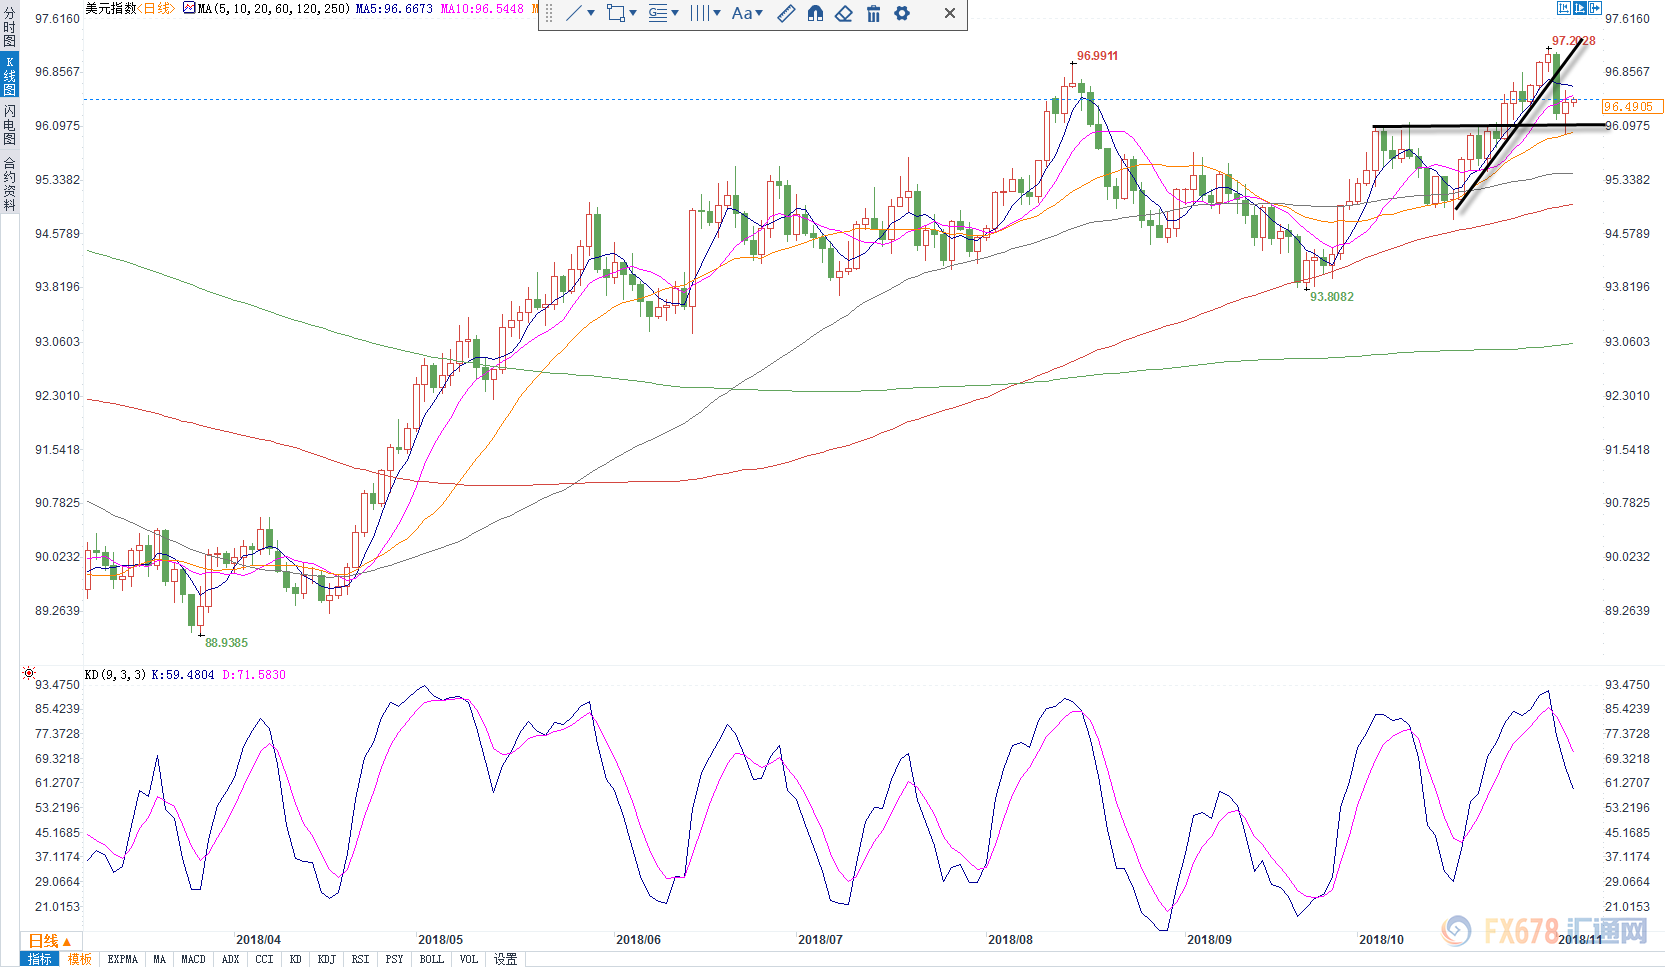Switch to 分时图 sidebar tab

coord(9,28)
